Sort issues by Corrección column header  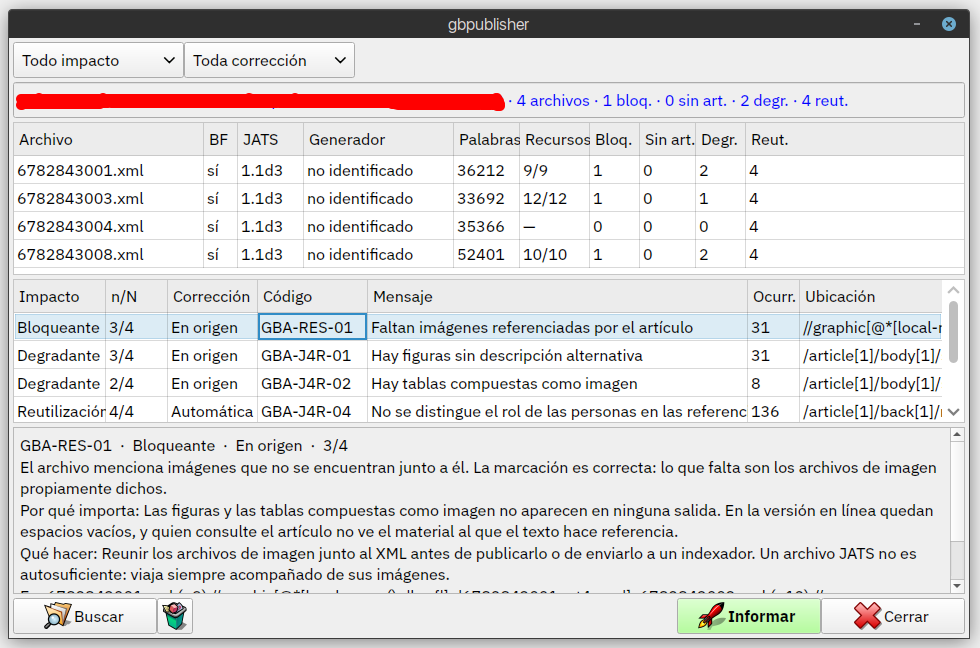[x=212, y=296]
